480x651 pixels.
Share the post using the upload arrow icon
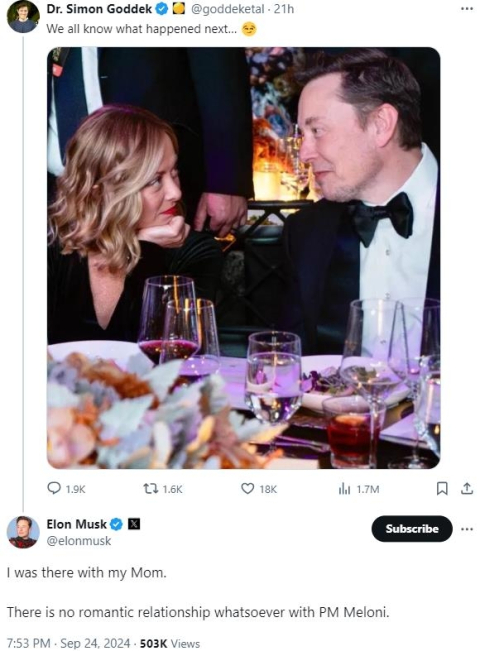[467, 489]
